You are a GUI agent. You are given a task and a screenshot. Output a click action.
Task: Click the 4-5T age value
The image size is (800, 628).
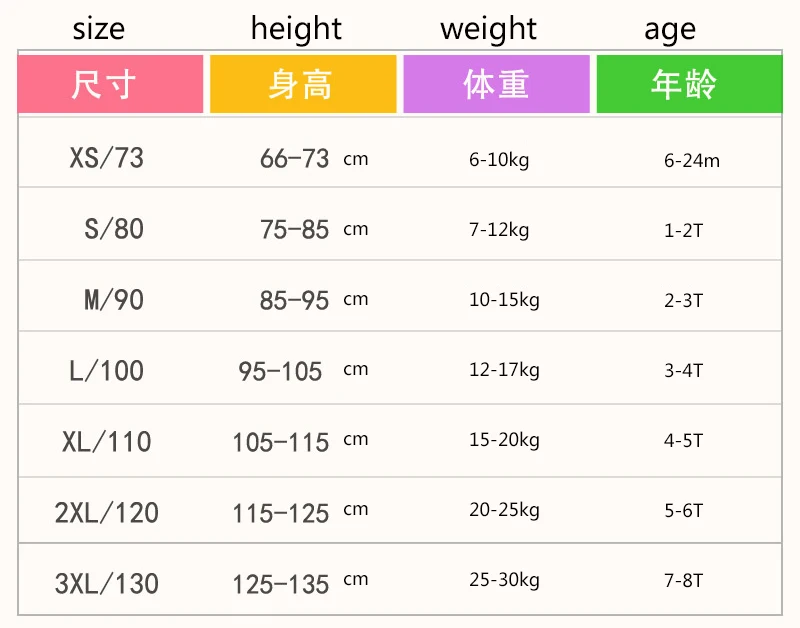click(x=684, y=440)
